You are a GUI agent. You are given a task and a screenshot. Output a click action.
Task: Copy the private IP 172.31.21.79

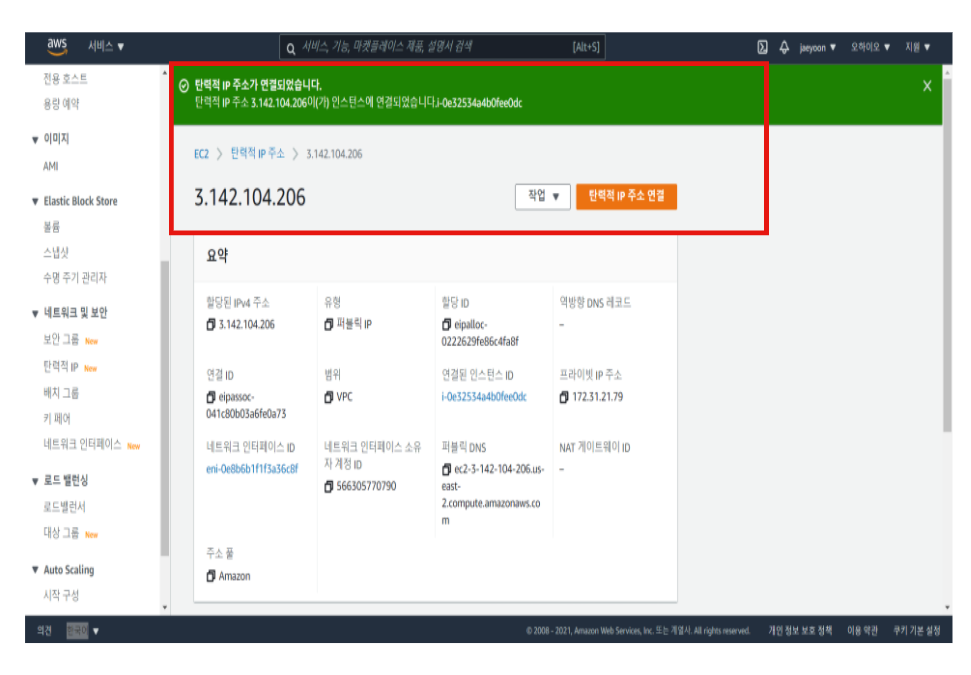pos(564,397)
